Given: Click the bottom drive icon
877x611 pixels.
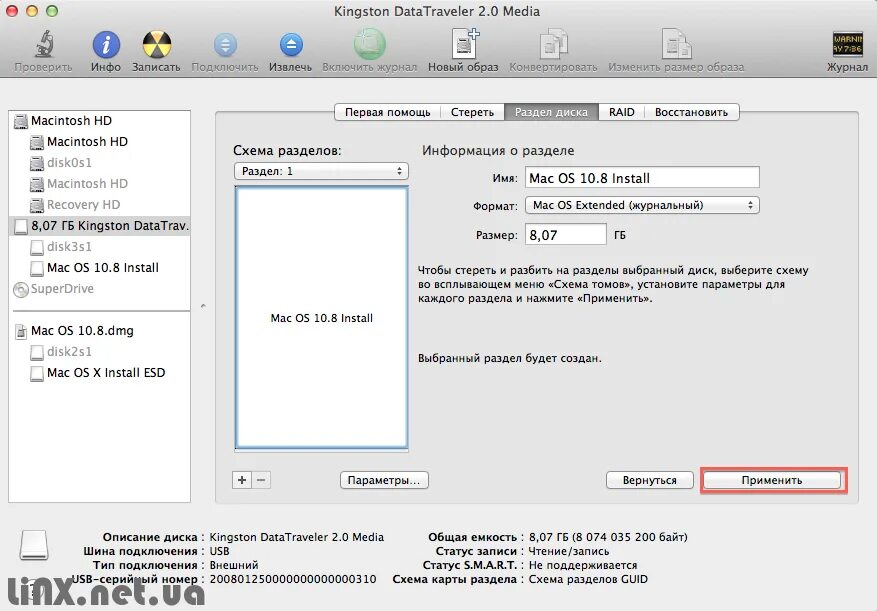Looking at the screenshot, I should tap(34, 545).
